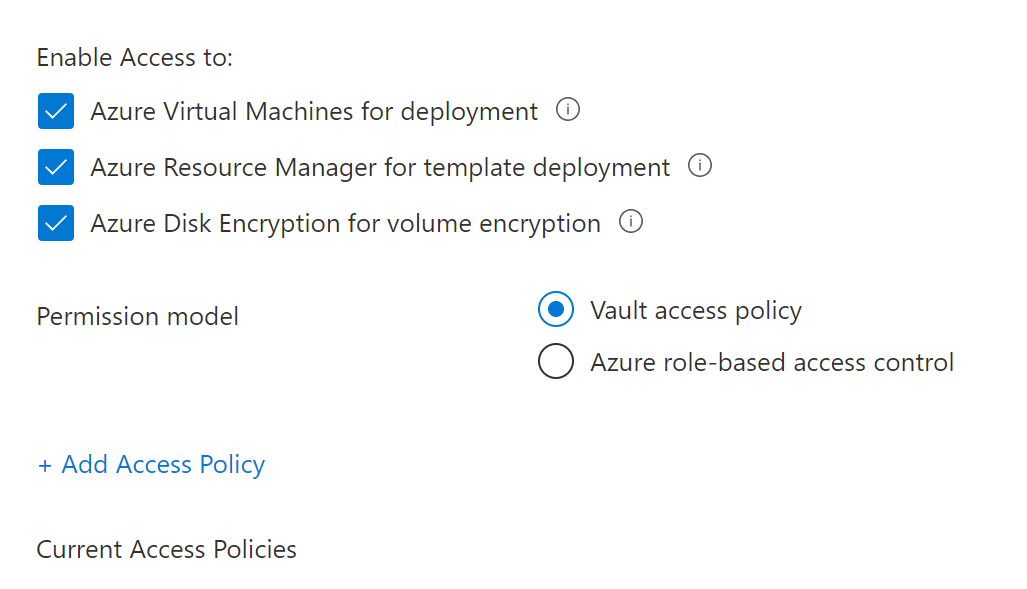Click 'Azure Disk Encryption for volume encryption' label
The image size is (1027, 589).
click(345, 223)
